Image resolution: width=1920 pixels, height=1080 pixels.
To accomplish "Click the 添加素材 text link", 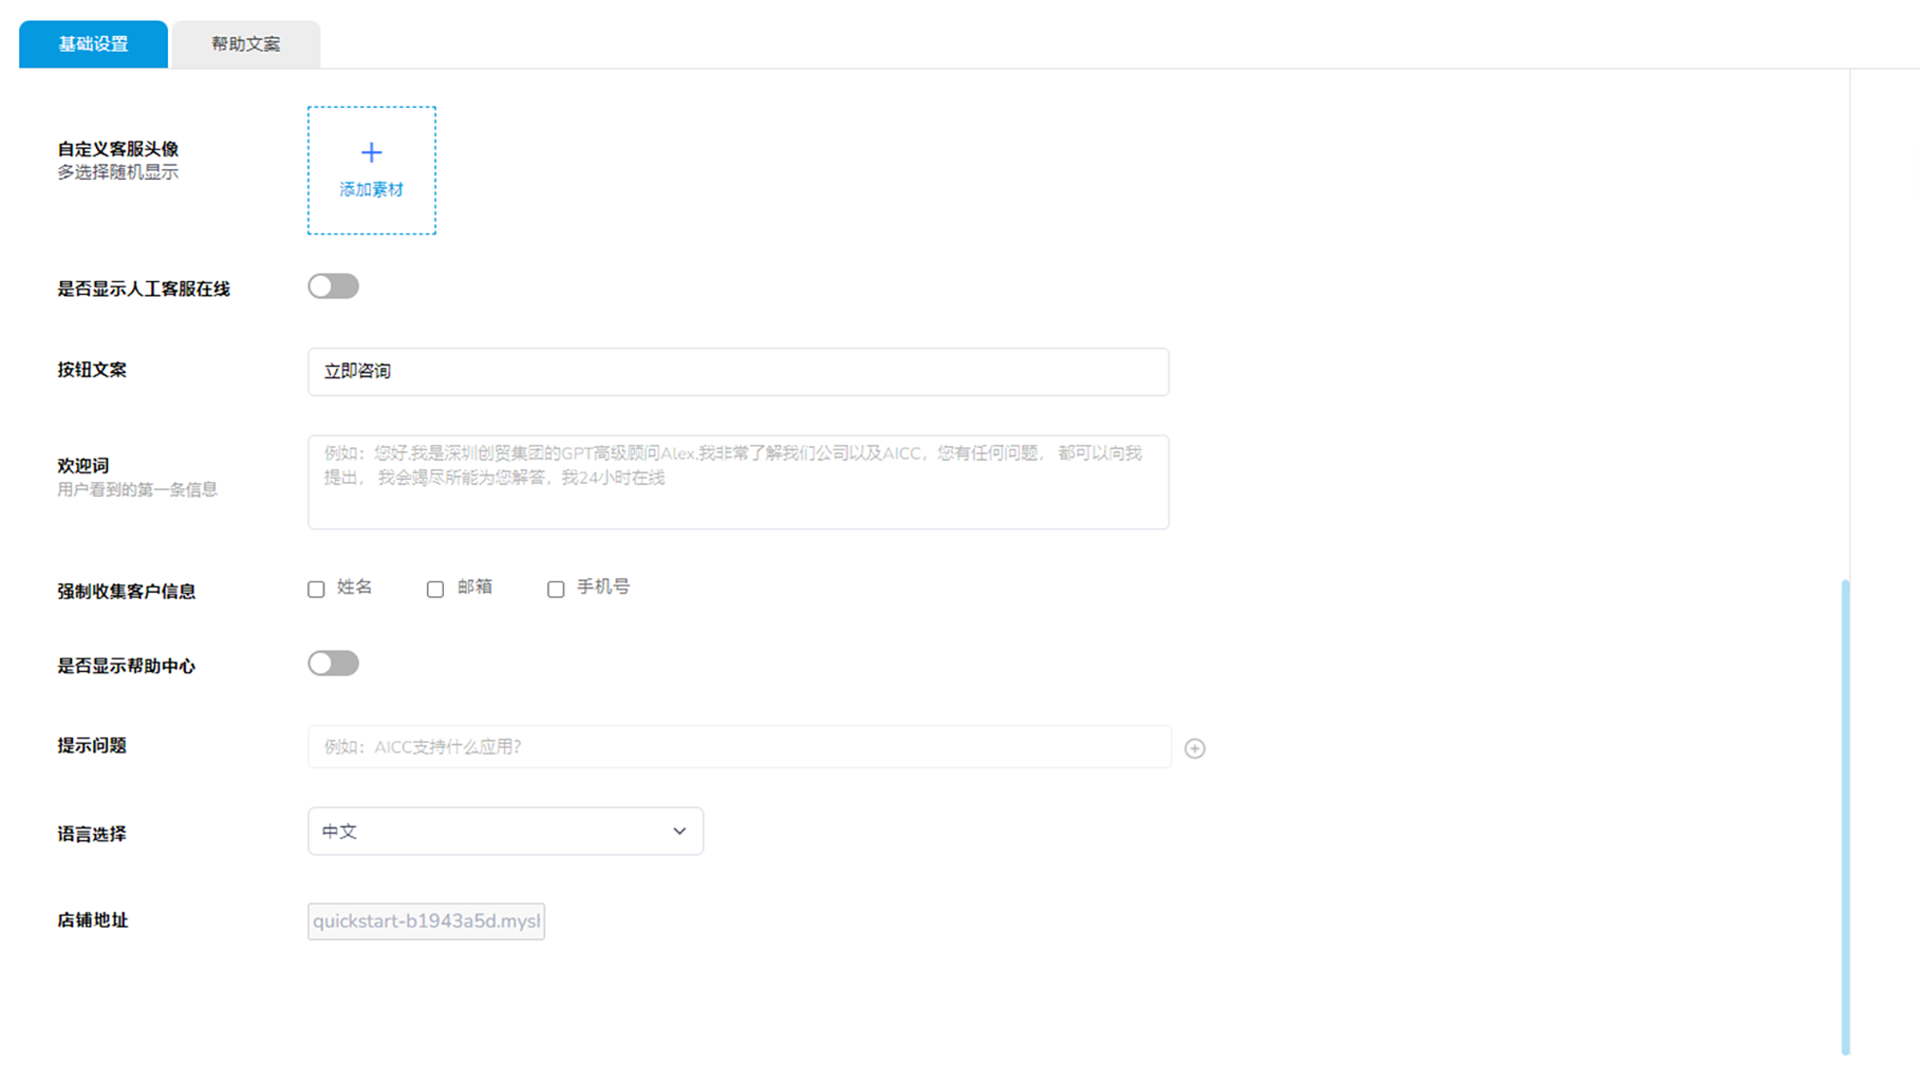I will coord(371,189).
